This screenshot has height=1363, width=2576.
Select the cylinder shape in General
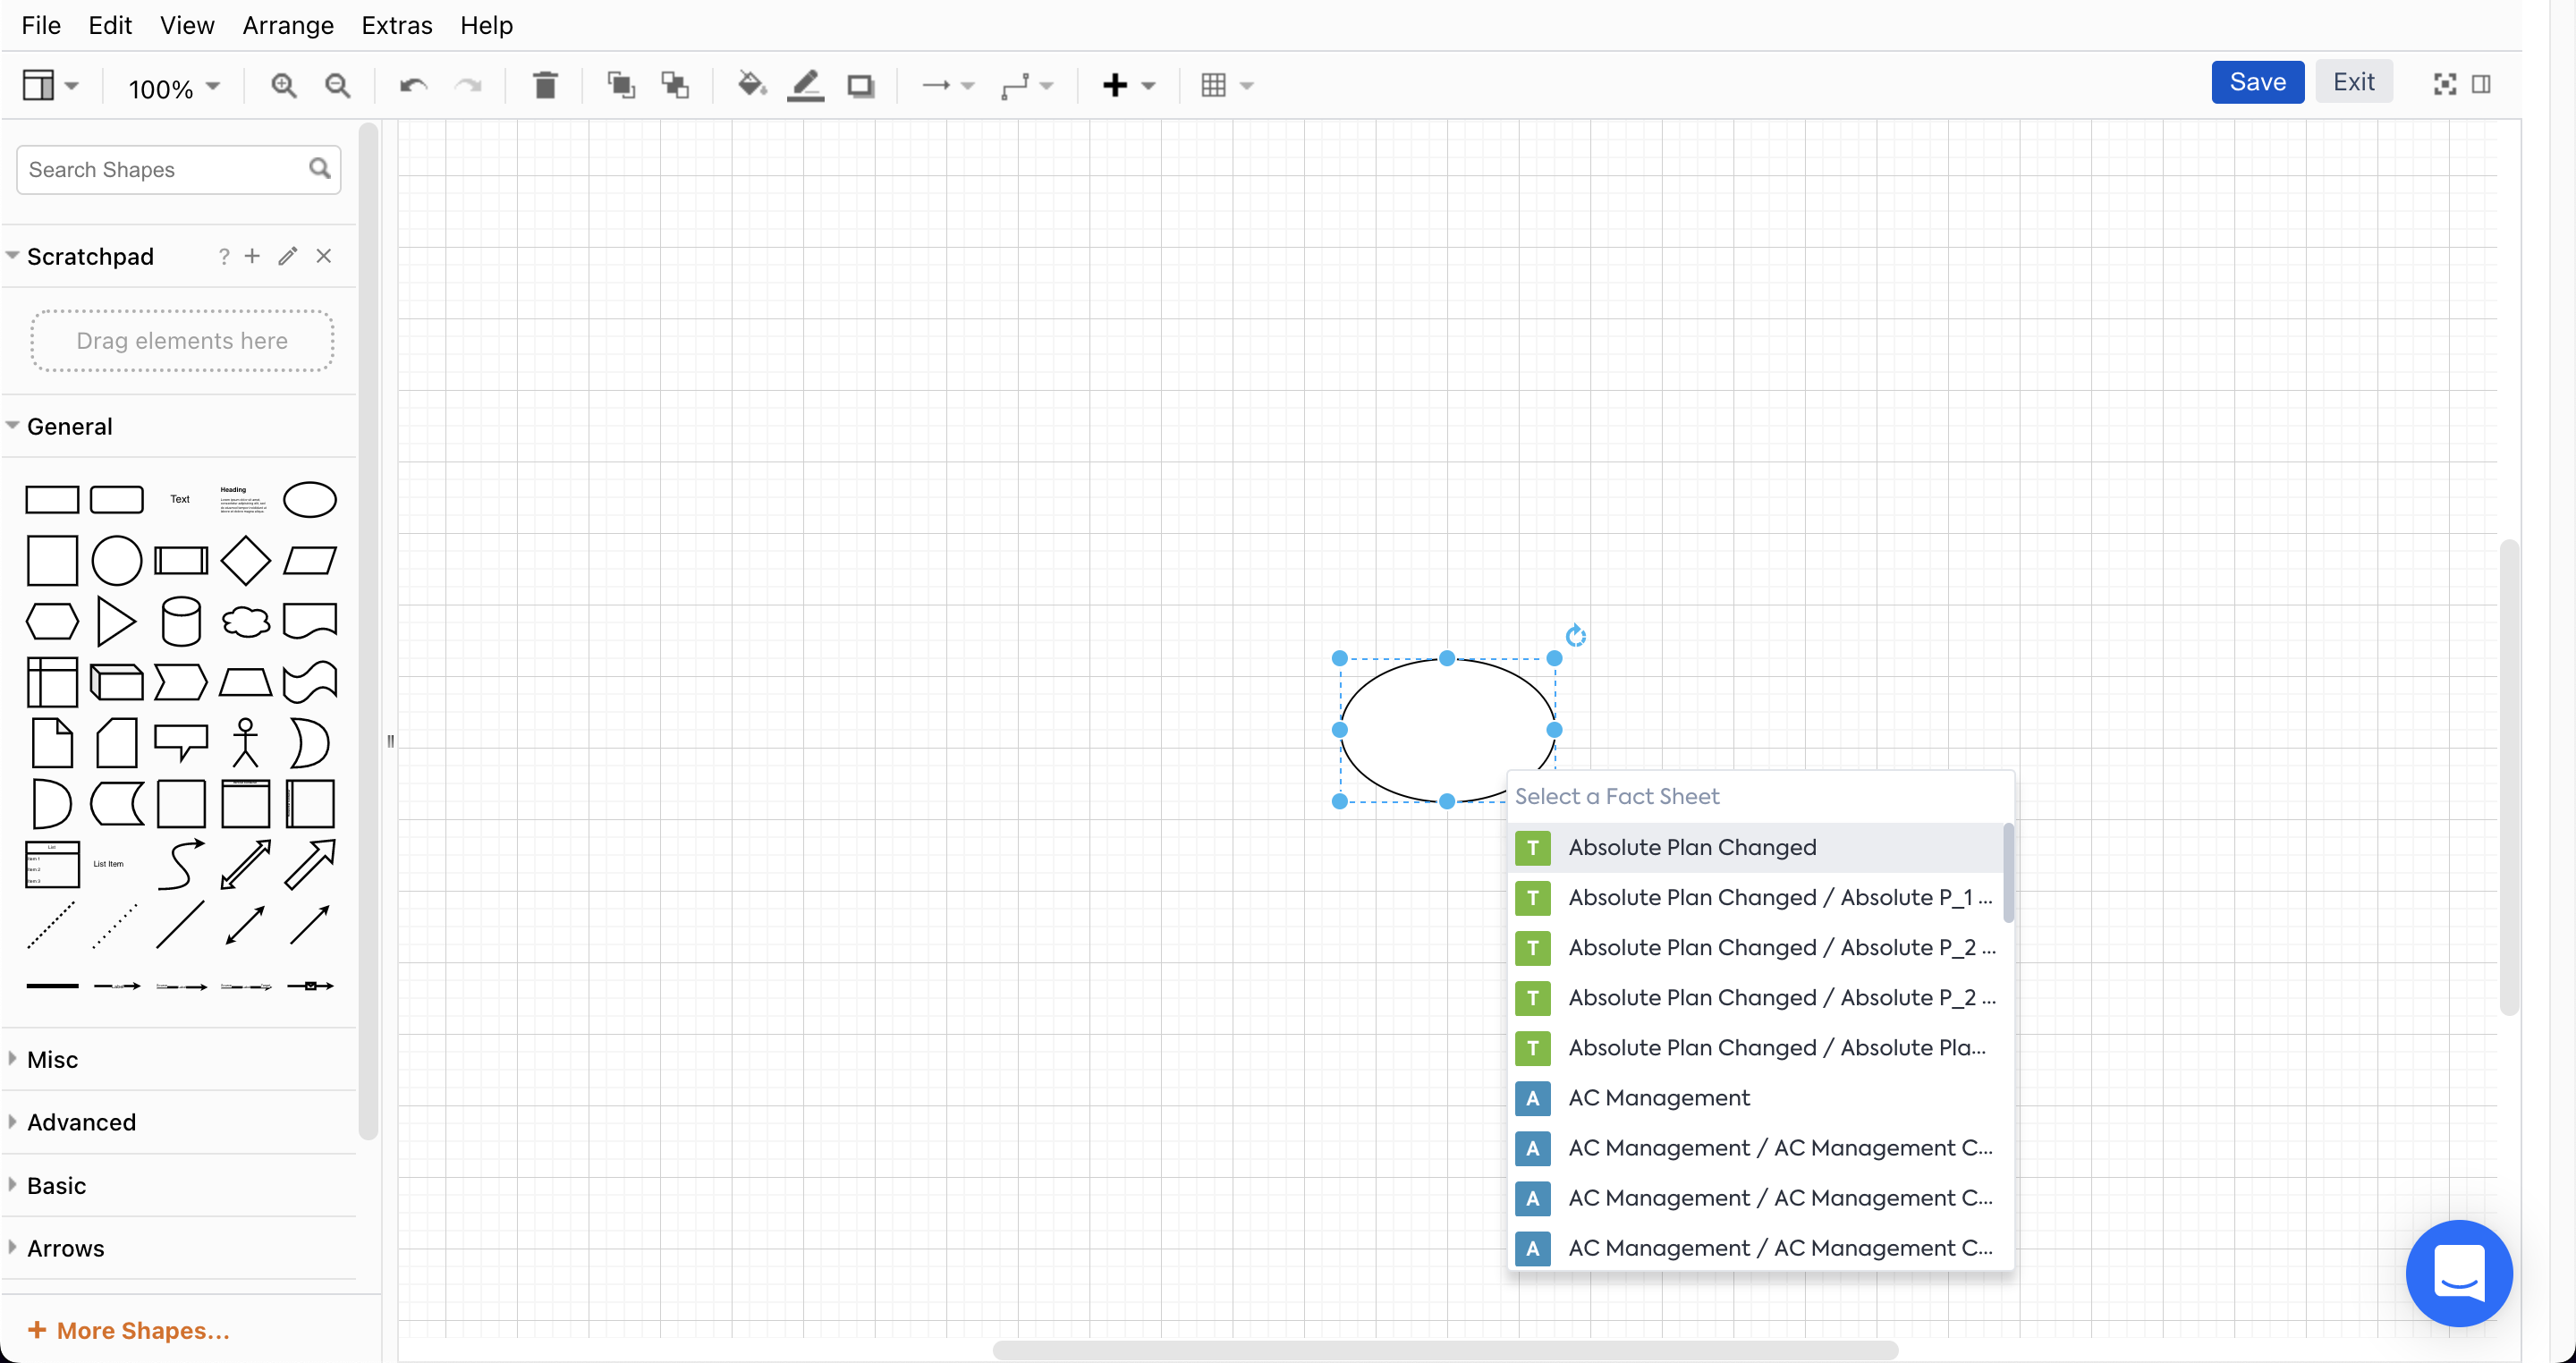[x=181, y=621]
